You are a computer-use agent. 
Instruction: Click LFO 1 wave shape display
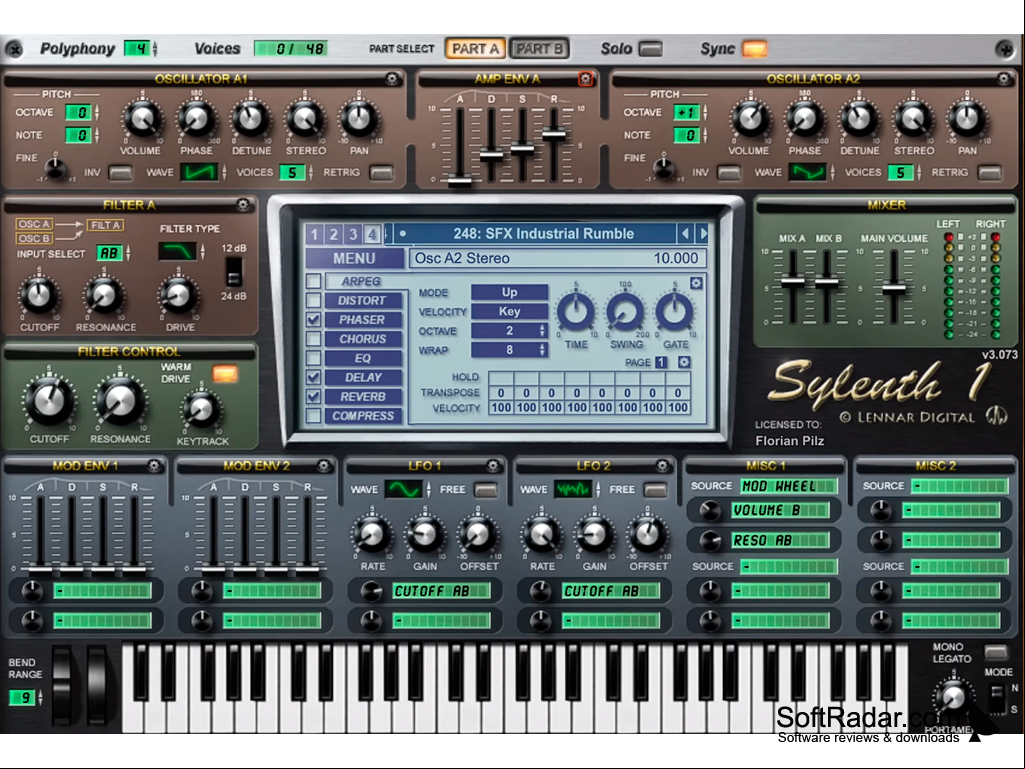(x=403, y=489)
